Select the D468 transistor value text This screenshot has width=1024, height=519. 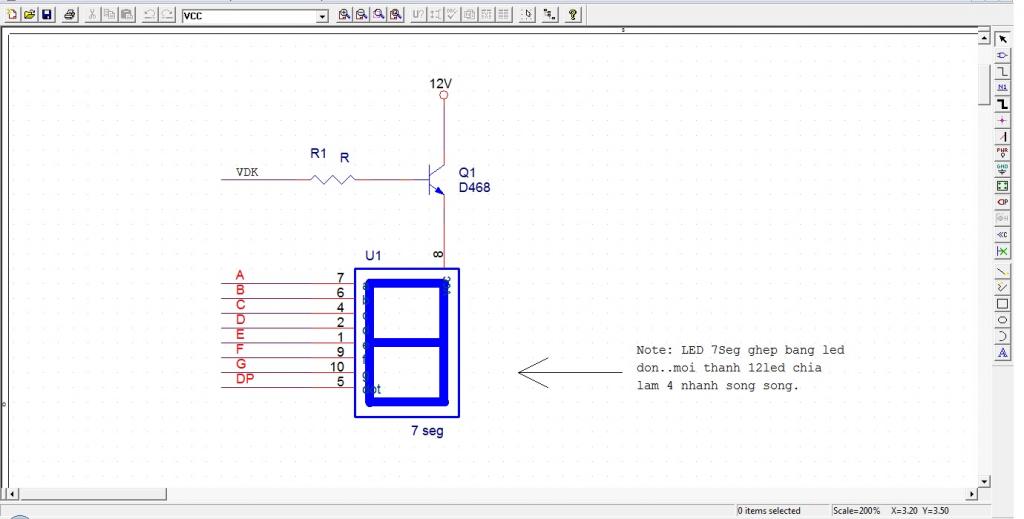[474, 187]
